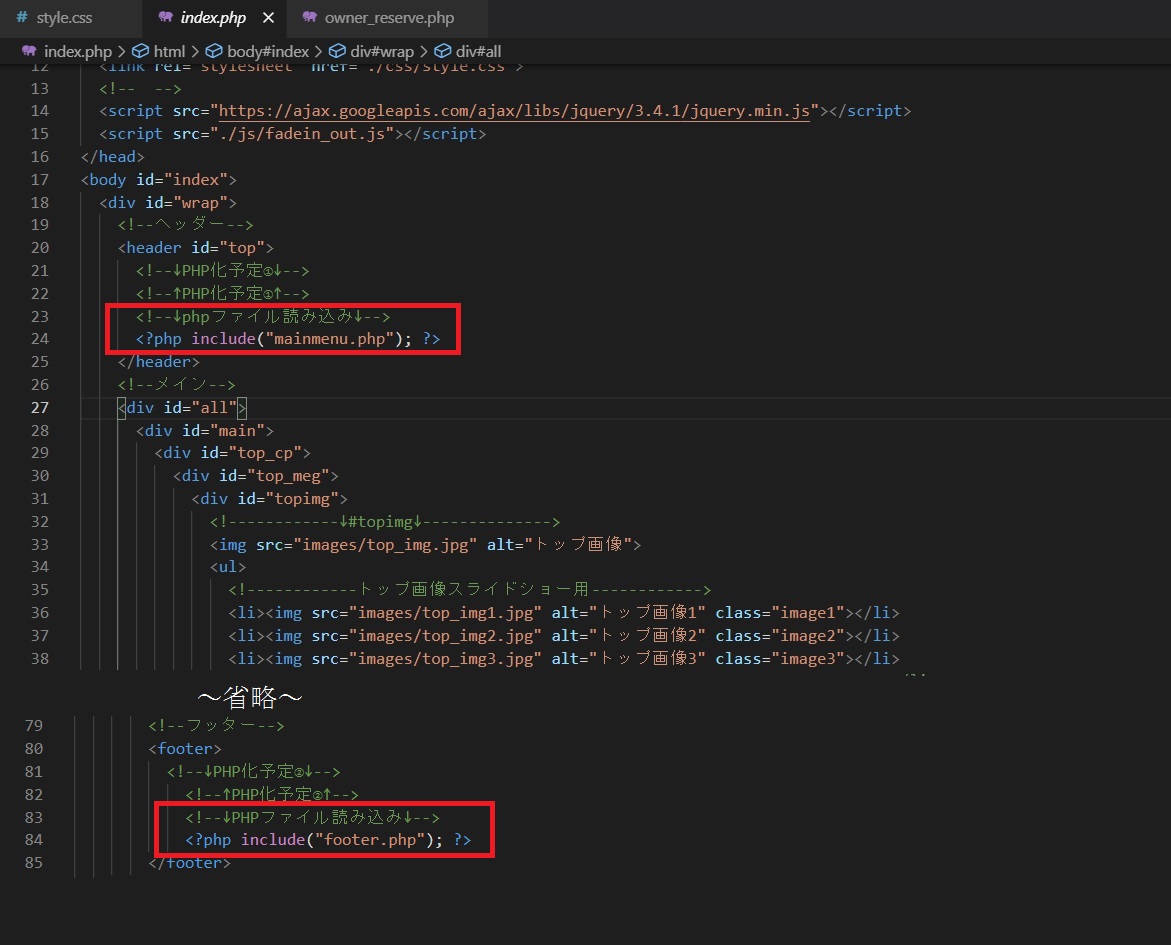
Task: Open the div#all breadcrumb dropdown
Action: (479, 51)
